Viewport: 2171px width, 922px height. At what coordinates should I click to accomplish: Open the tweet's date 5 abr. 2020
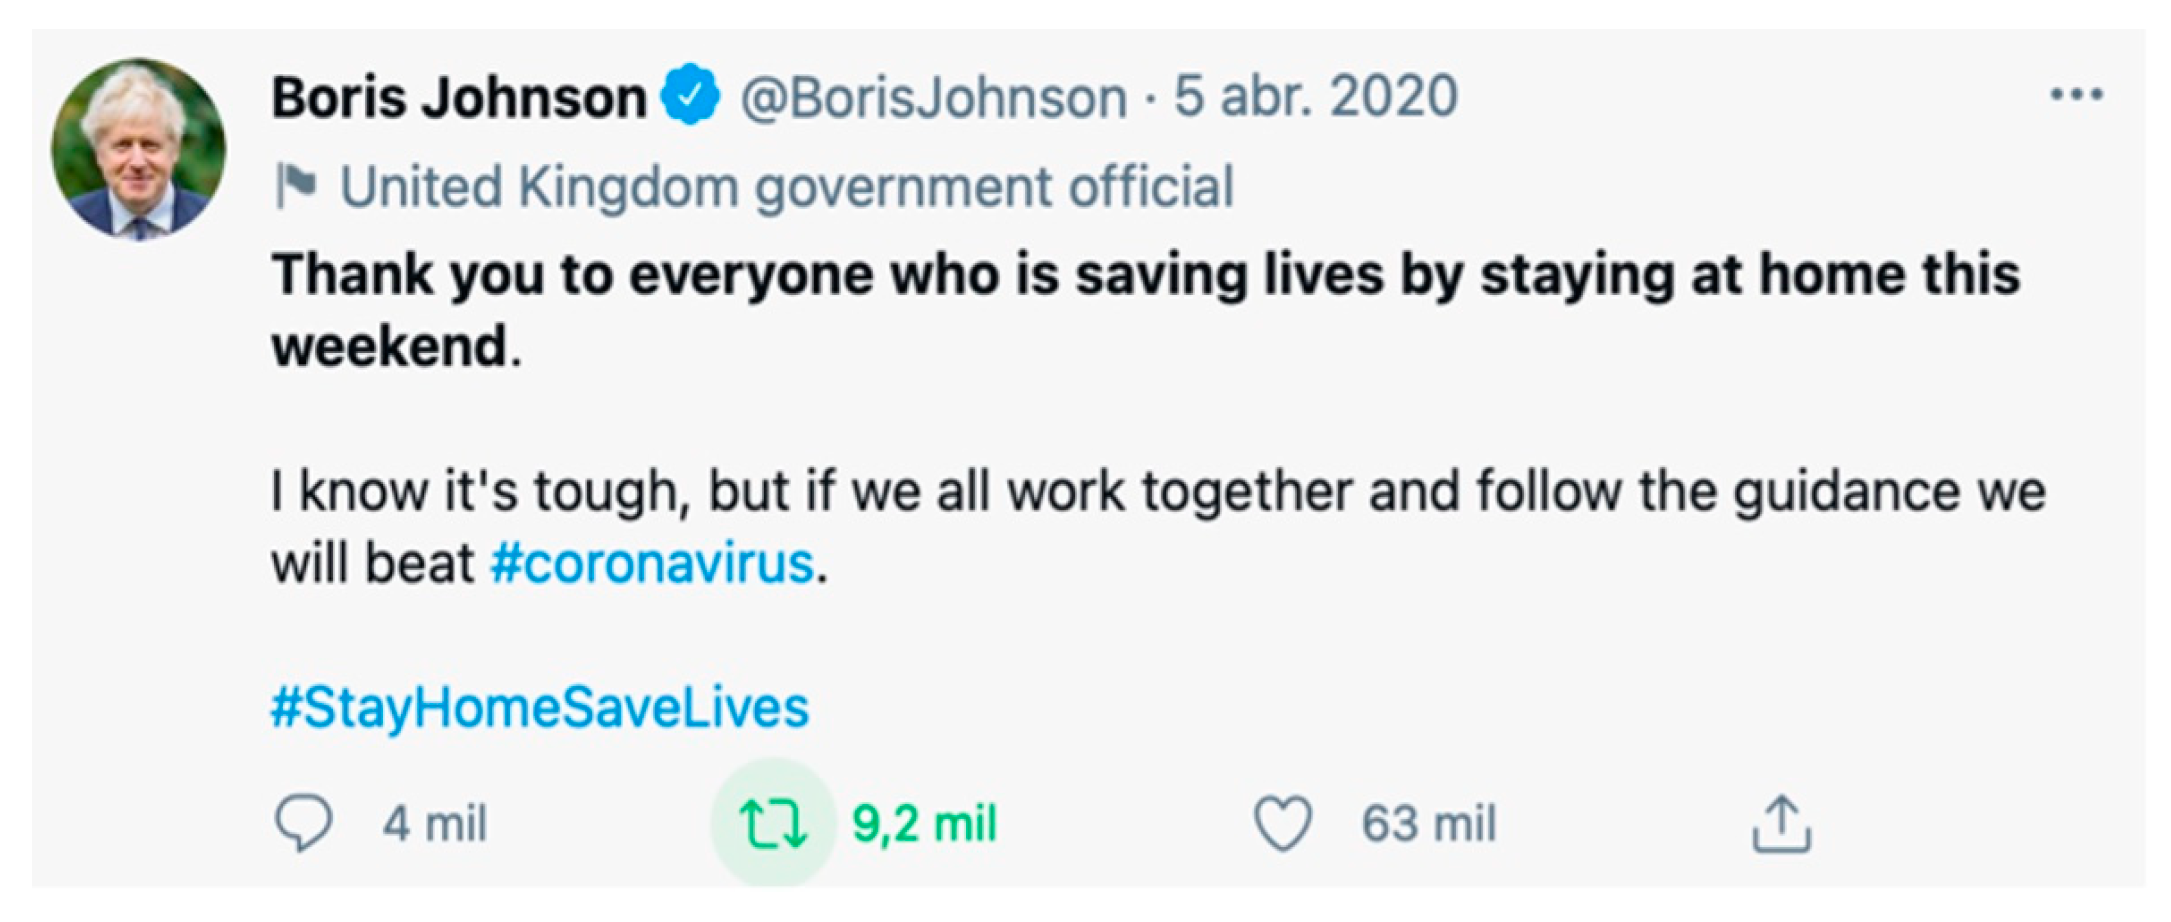[1315, 97]
